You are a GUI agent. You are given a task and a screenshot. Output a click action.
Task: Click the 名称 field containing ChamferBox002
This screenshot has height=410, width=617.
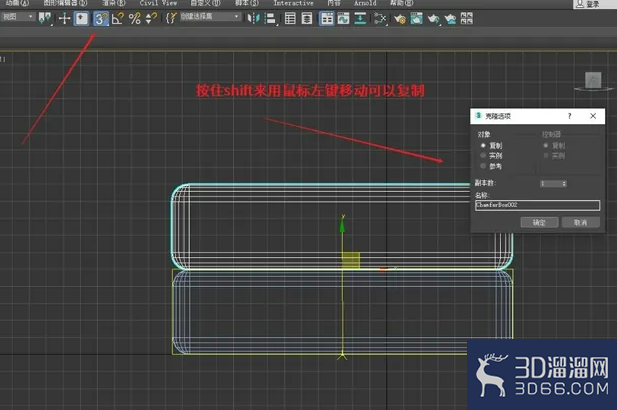537,205
